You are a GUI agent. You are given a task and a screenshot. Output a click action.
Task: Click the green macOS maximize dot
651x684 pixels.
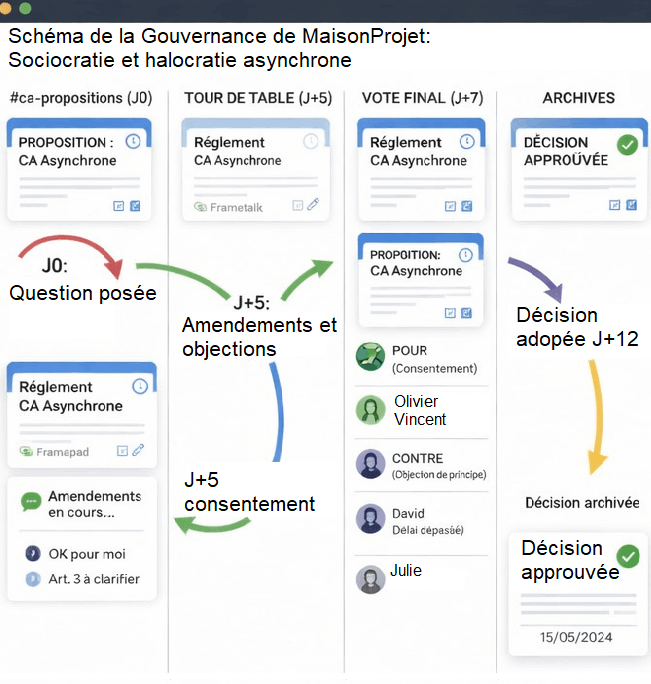click(27, 8)
